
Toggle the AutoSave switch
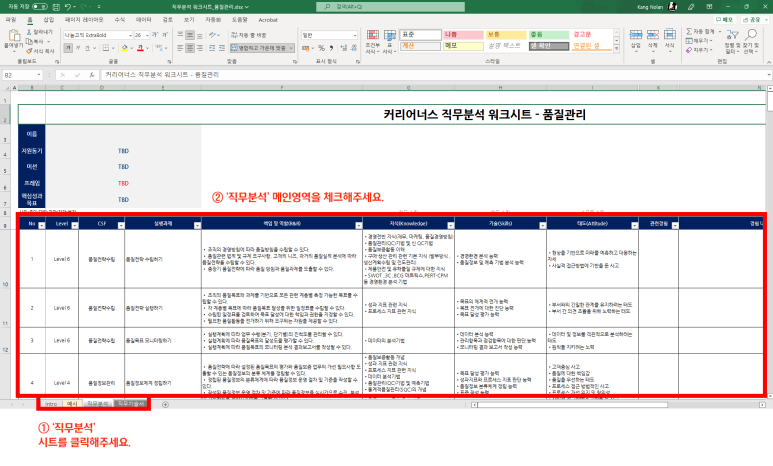coord(39,7)
